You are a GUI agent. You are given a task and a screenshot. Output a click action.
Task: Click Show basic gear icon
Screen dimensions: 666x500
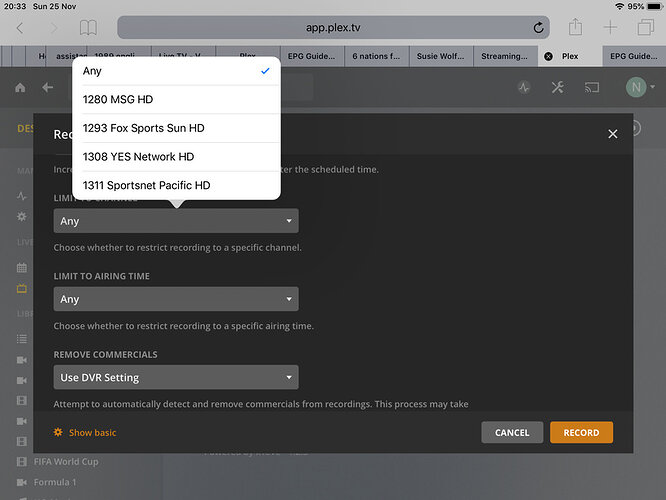tap(58, 432)
